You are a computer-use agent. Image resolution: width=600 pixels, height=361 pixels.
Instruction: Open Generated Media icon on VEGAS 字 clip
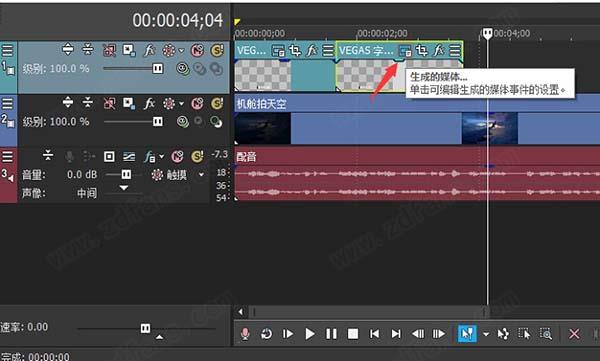point(404,51)
